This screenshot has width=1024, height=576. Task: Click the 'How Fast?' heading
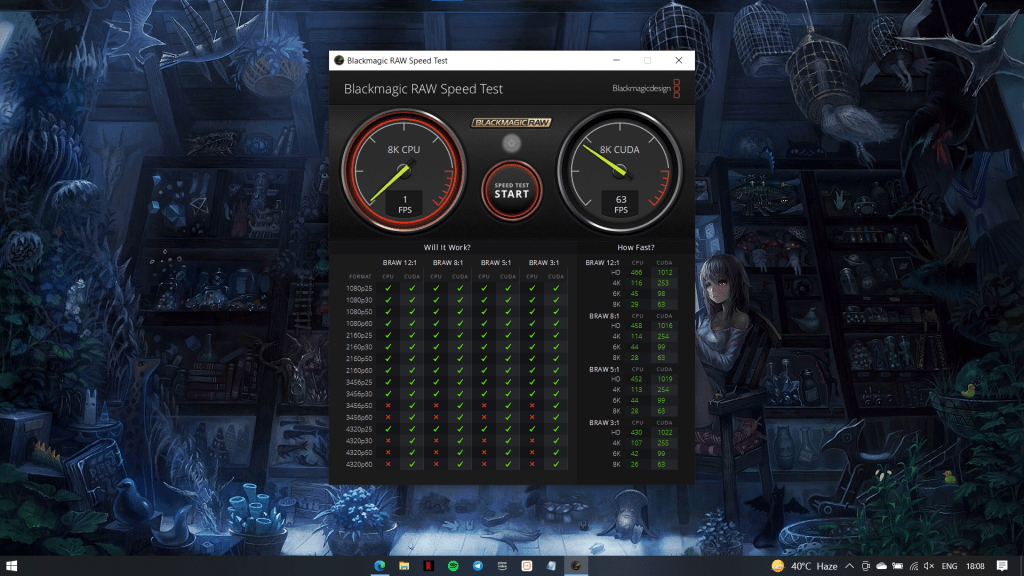pyautogui.click(x=635, y=248)
